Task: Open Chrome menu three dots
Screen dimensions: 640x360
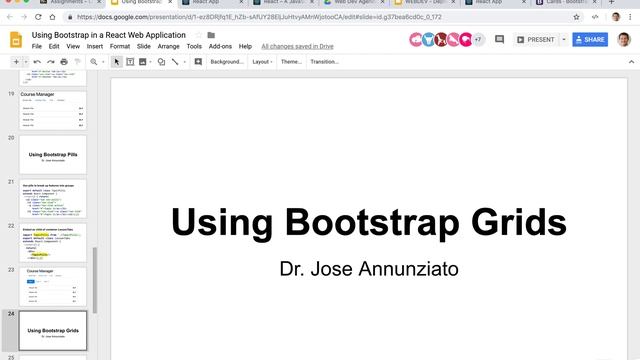Action: (630, 17)
